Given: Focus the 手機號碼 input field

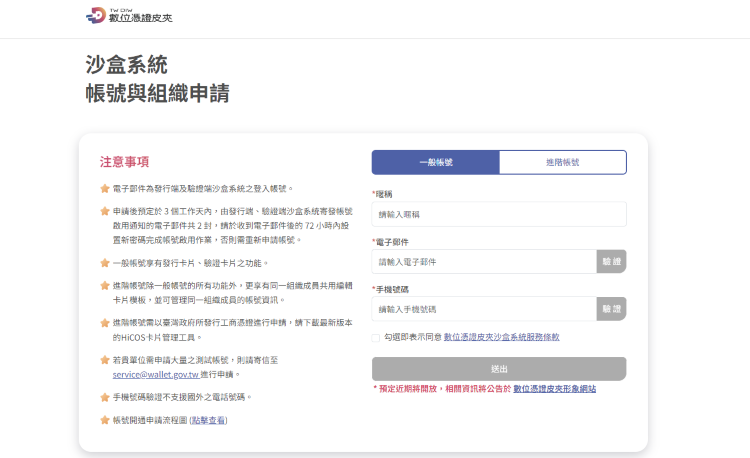Looking at the screenshot, I should coord(484,309).
